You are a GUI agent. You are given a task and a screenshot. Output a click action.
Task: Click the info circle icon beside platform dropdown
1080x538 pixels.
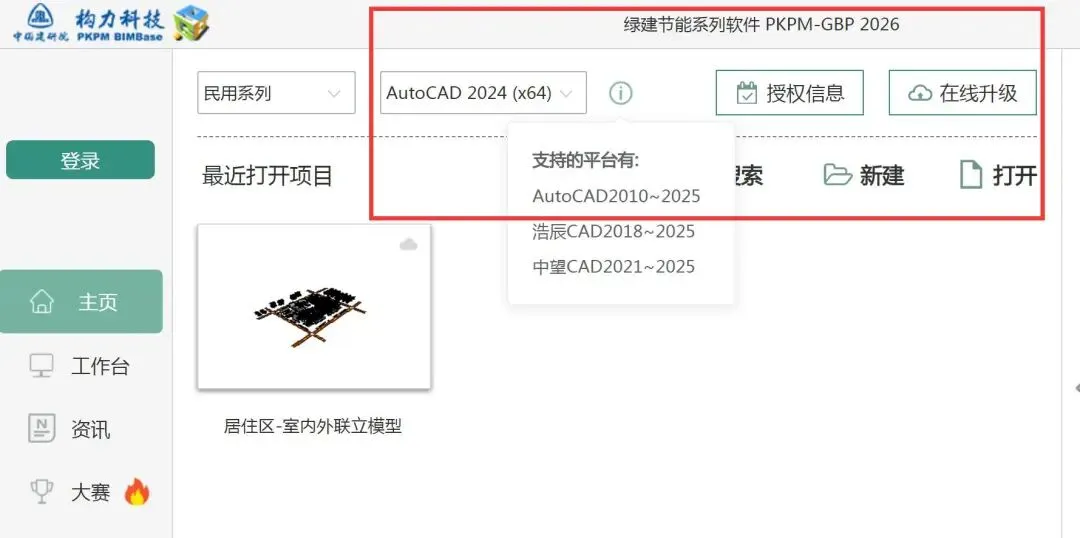click(x=621, y=92)
